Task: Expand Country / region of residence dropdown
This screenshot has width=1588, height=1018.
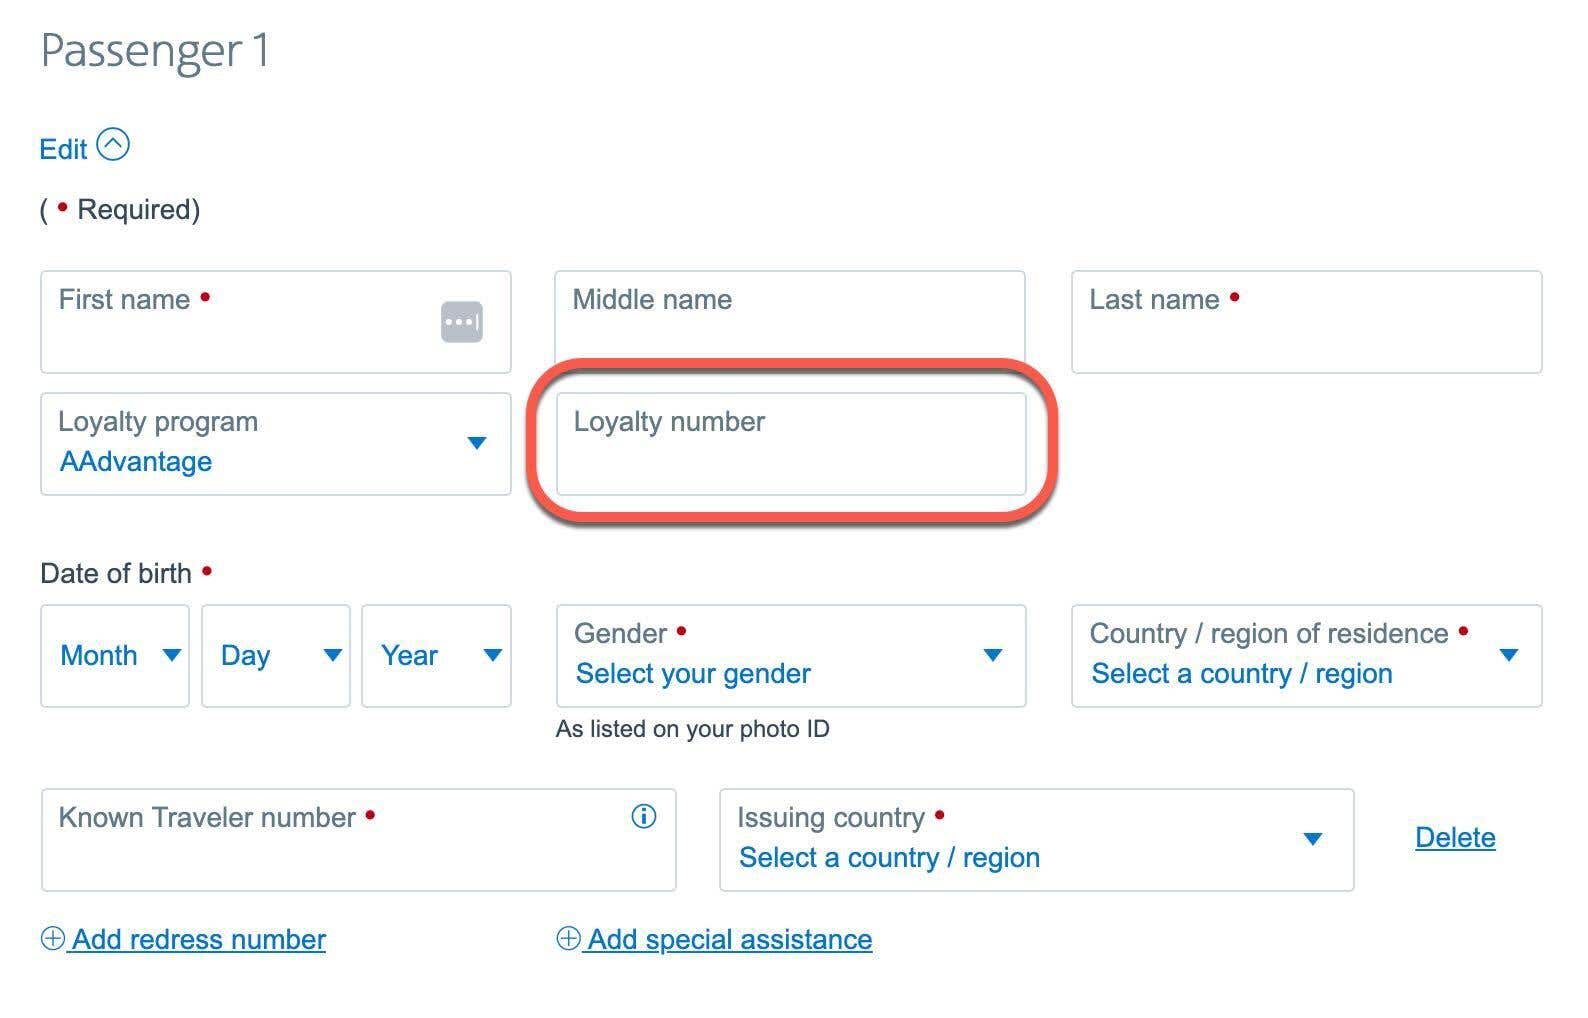Action: [x=1306, y=655]
